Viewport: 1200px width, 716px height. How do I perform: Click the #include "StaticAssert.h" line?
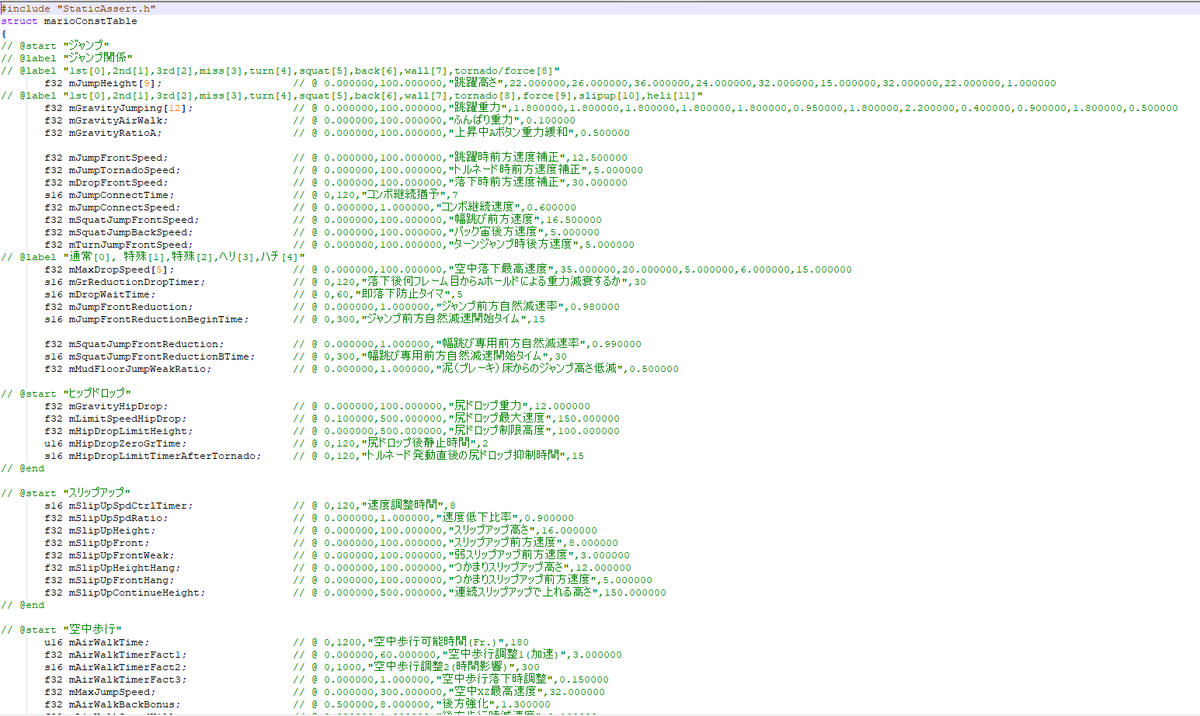[x=78, y=8]
